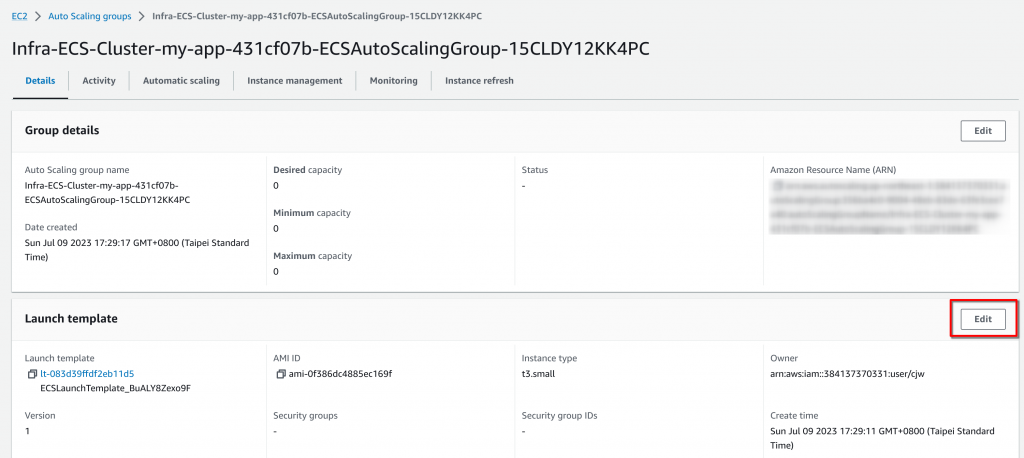The height and width of the screenshot is (458, 1024).
Task: View the Monitoring tab
Action: [x=393, y=80]
